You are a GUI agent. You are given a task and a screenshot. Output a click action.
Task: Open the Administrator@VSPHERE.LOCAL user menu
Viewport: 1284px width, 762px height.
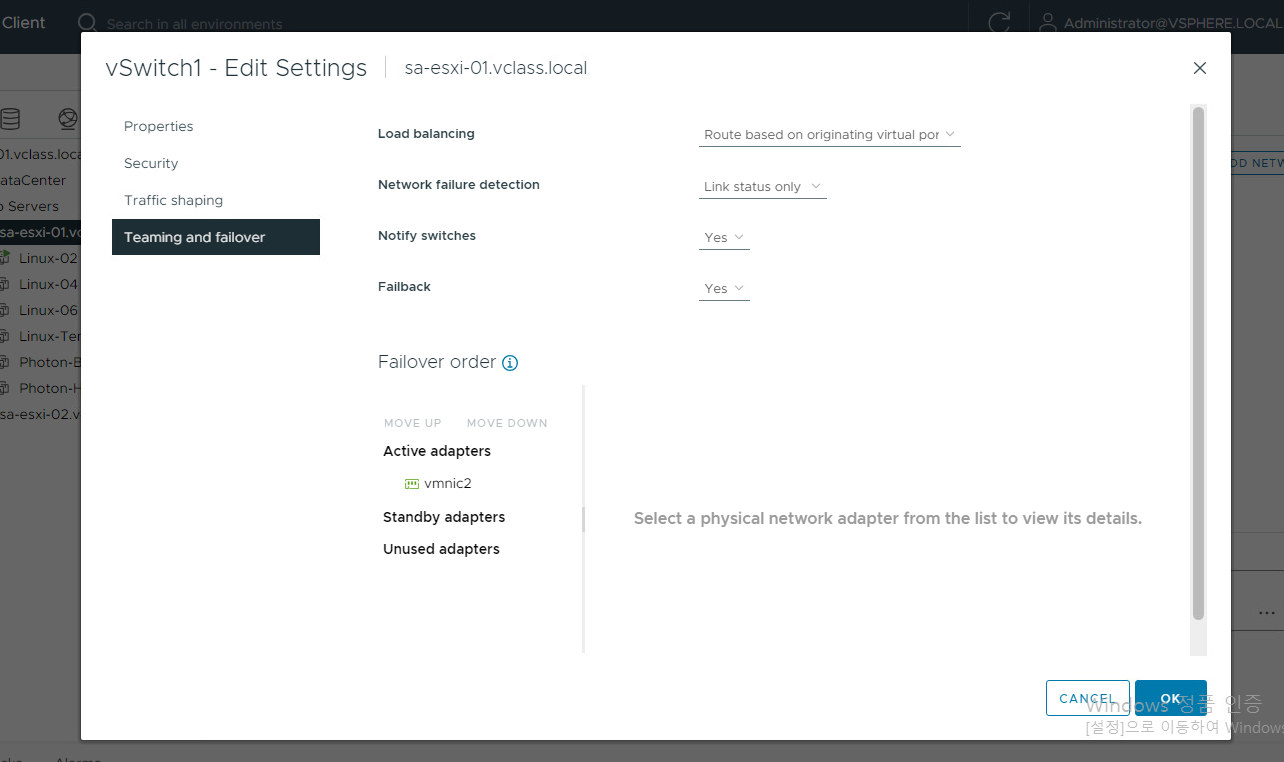(1174, 23)
